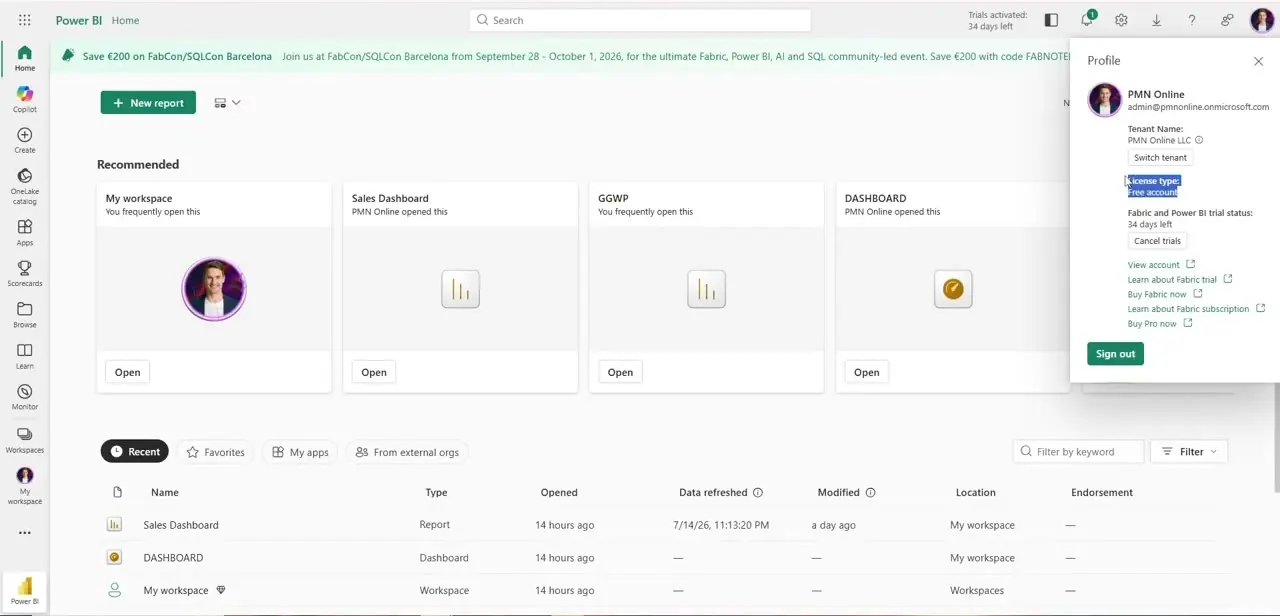The height and width of the screenshot is (616, 1280).
Task: Open Copilot from the sidebar
Action: (x=24, y=99)
